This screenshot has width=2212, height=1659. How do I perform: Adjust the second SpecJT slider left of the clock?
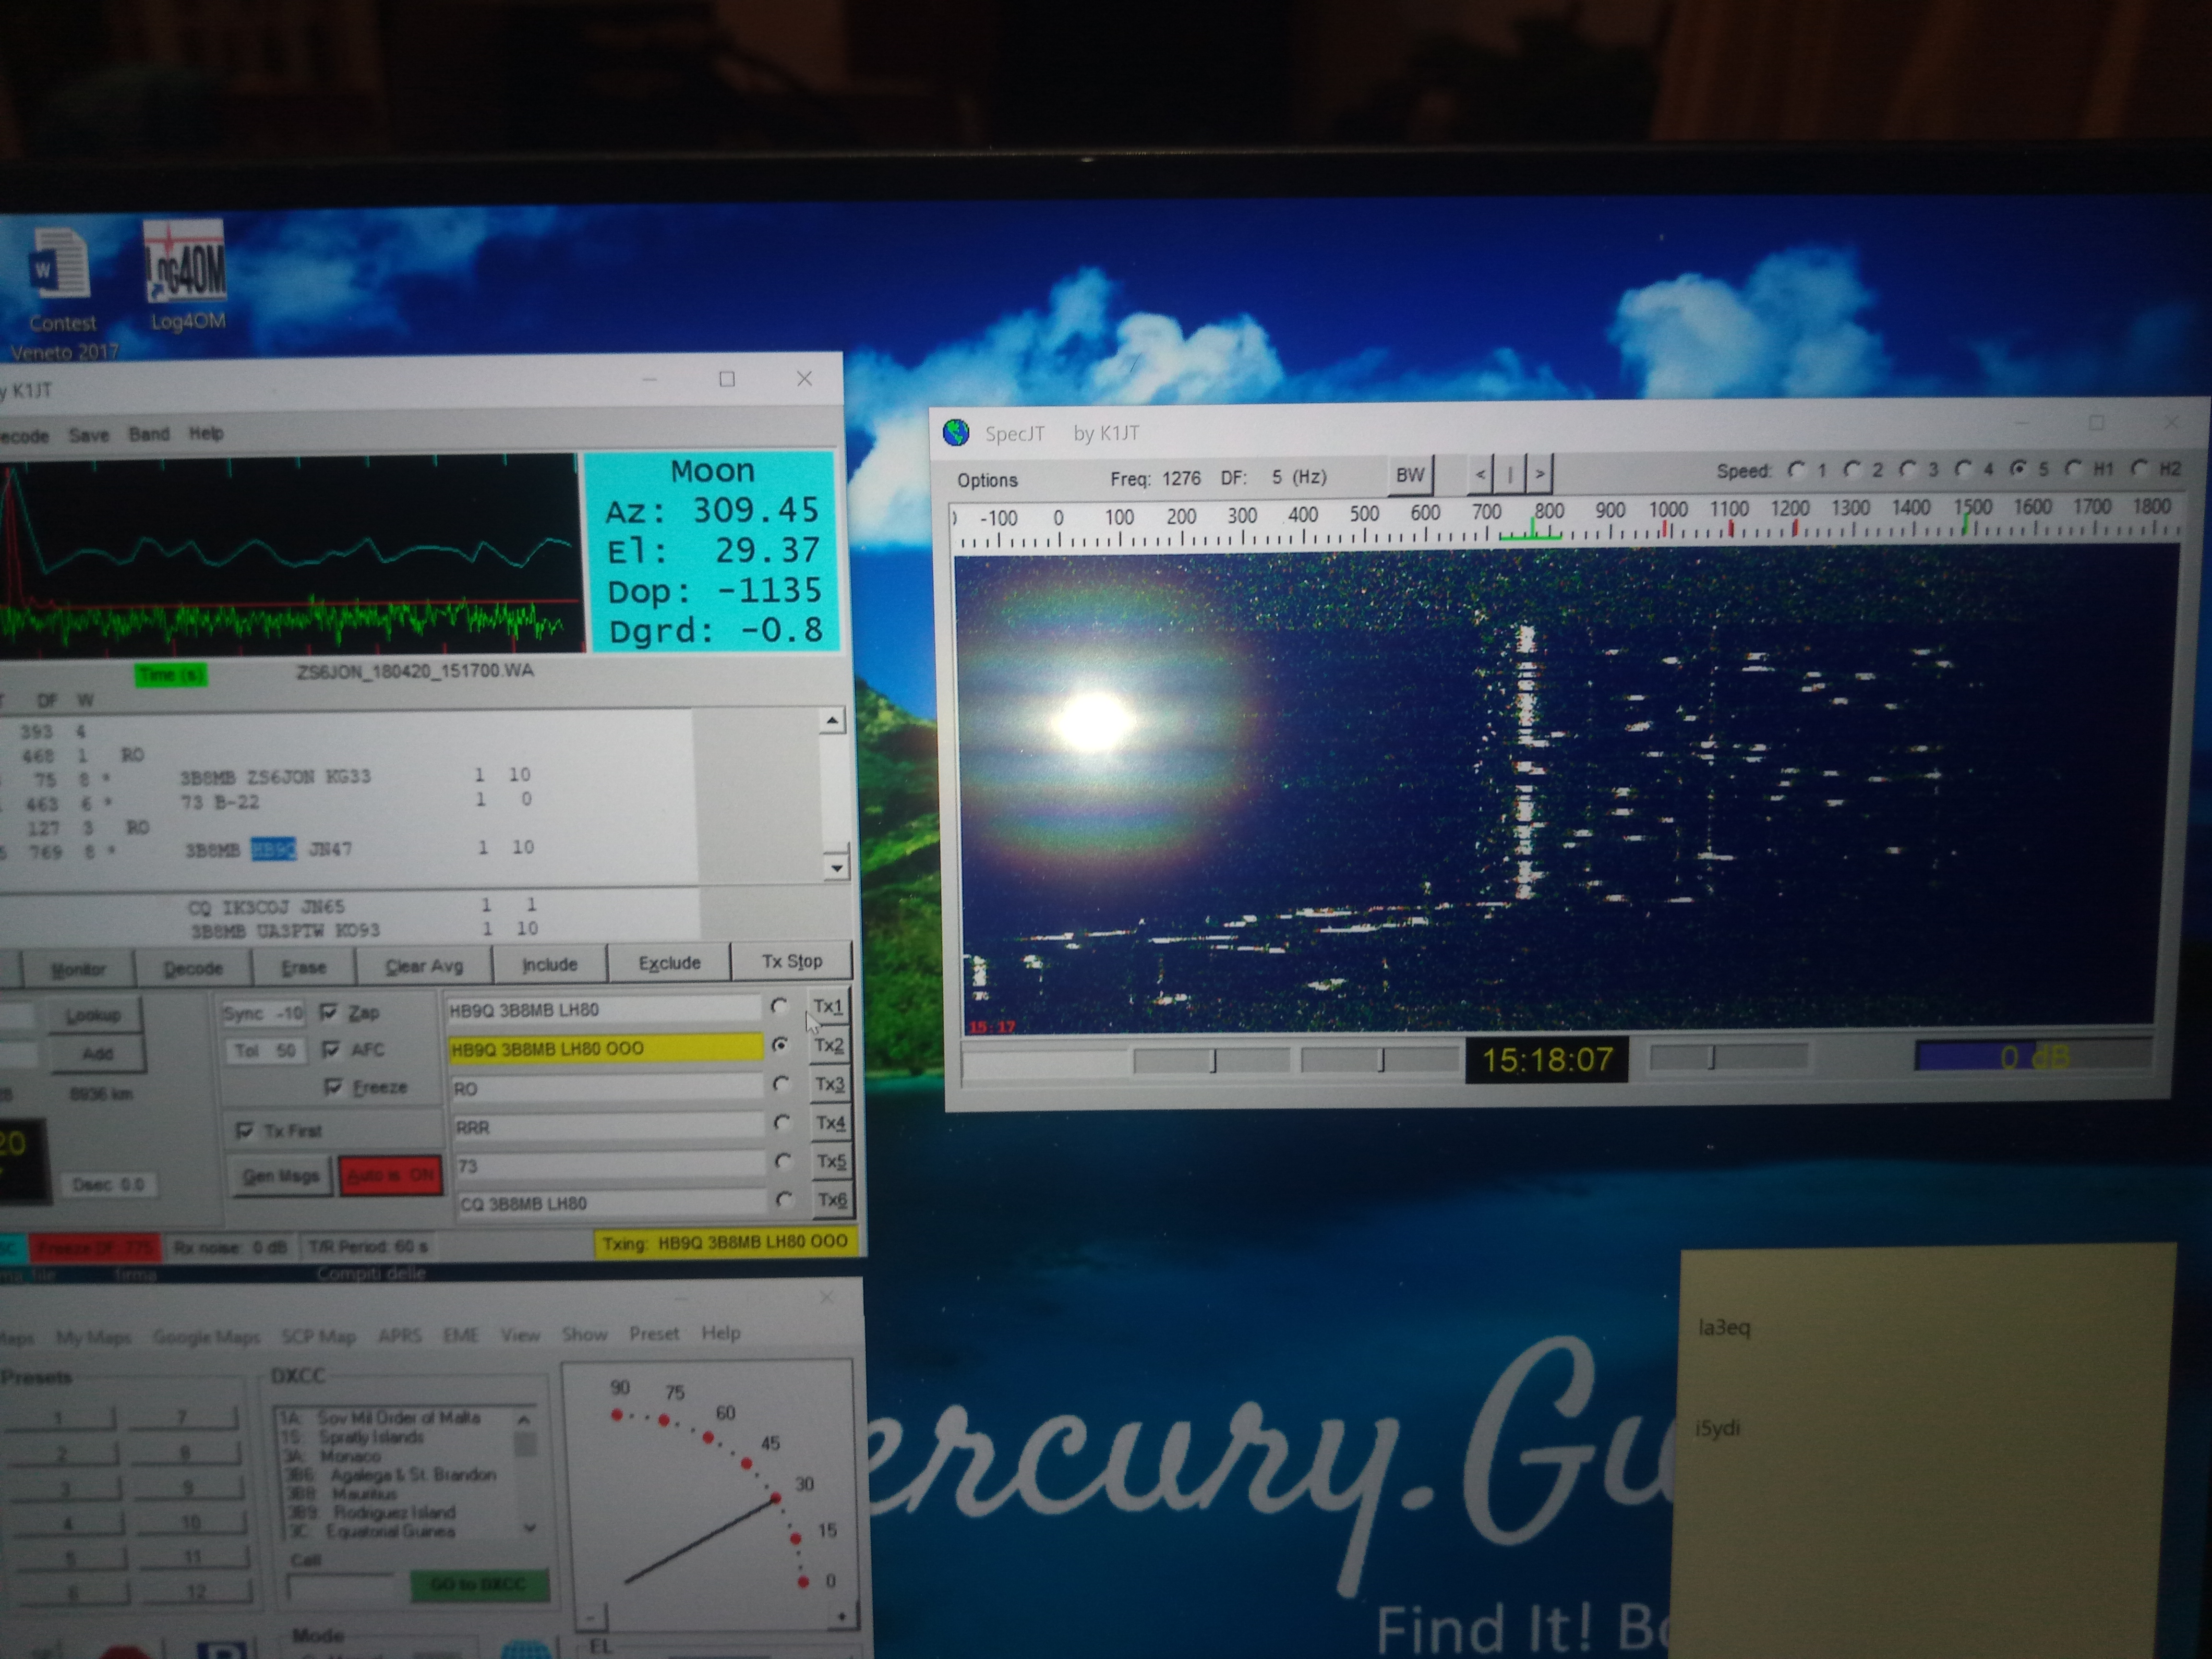pyautogui.click(x=1379, y=1060)
